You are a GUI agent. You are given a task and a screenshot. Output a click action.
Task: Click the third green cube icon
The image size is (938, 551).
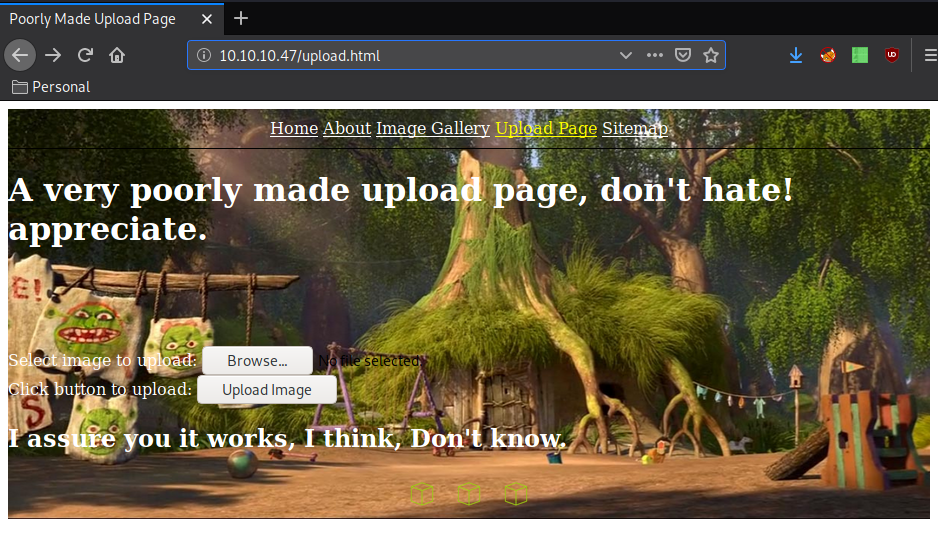point(516,494)
